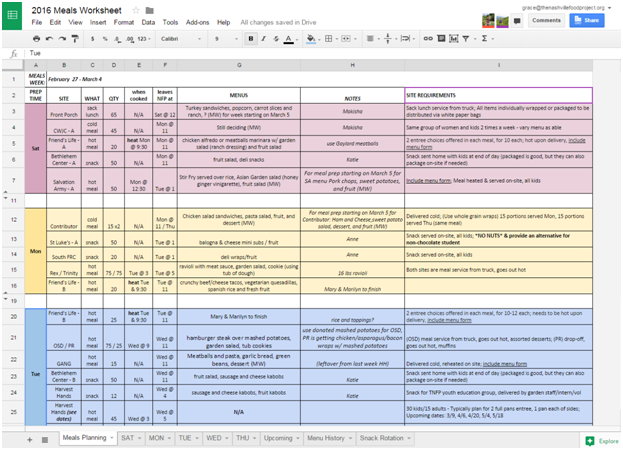This screenshot has width=623, height=450.
Task: Click the Borders icon
Action: pos(329,39)
